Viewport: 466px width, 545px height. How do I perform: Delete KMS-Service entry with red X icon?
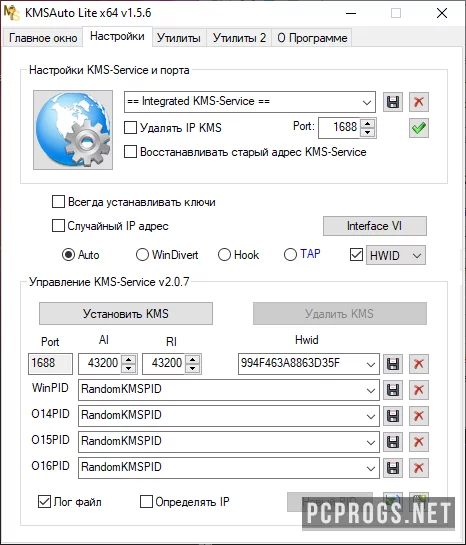(x=419, y=102)
